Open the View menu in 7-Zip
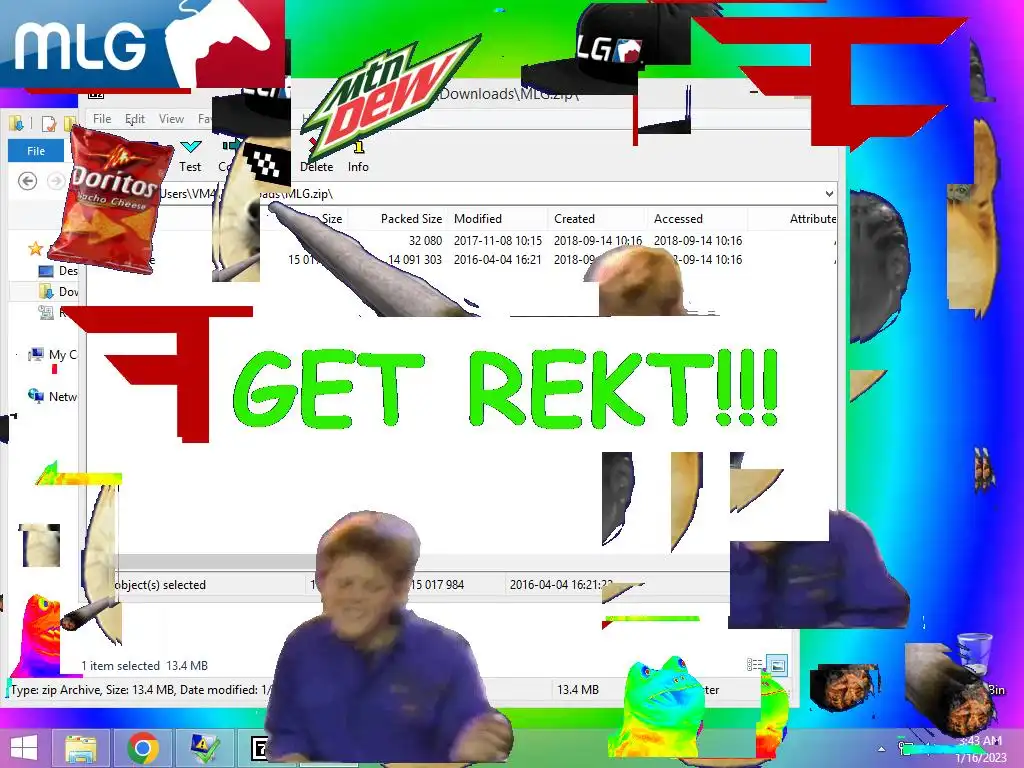 [171, 119]
